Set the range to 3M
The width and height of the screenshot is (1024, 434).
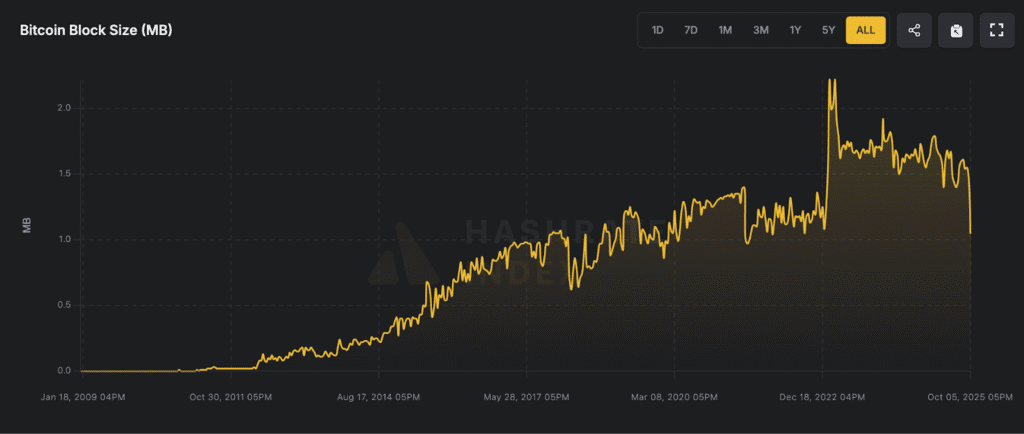pyautogui.click(x=760, y=30)
